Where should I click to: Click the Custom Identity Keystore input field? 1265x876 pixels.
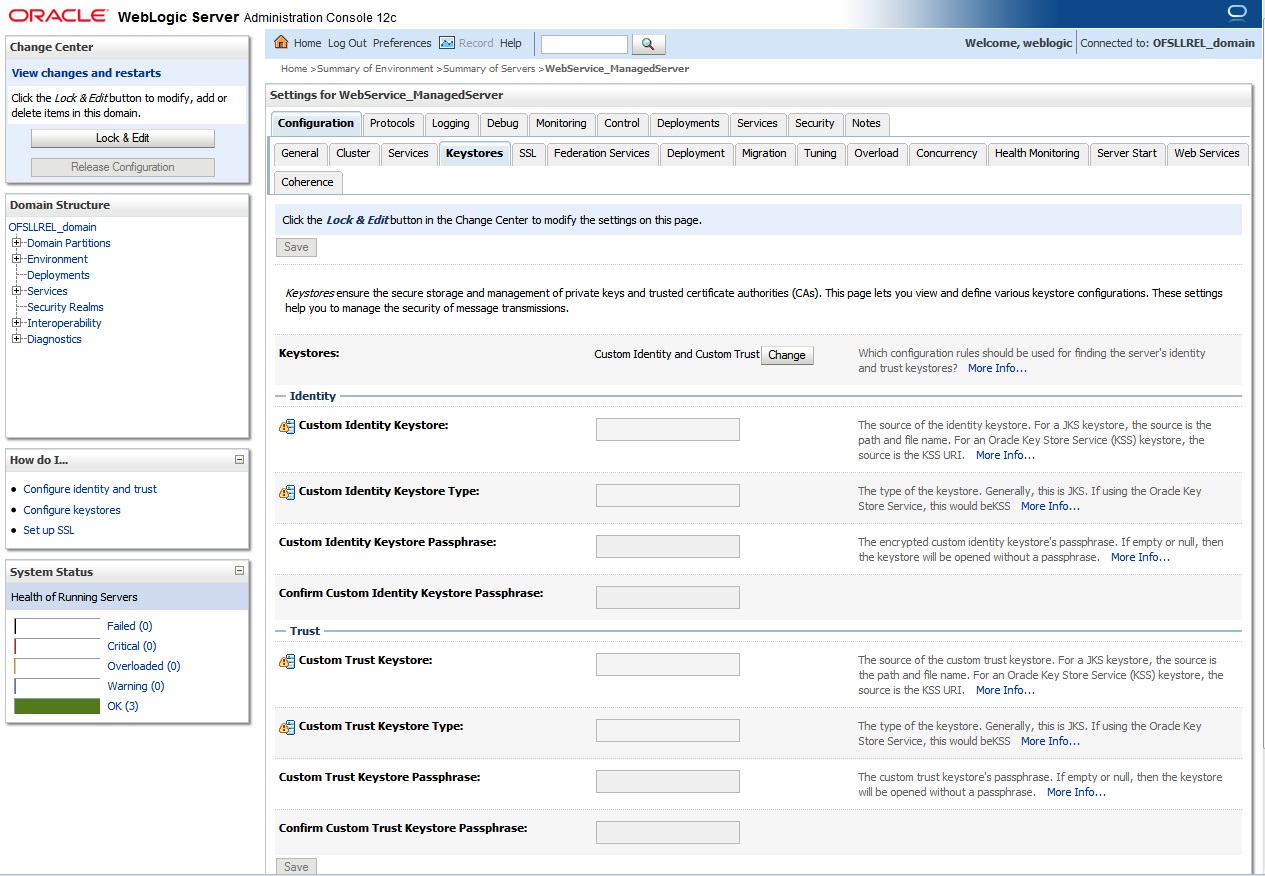[668, 430]
